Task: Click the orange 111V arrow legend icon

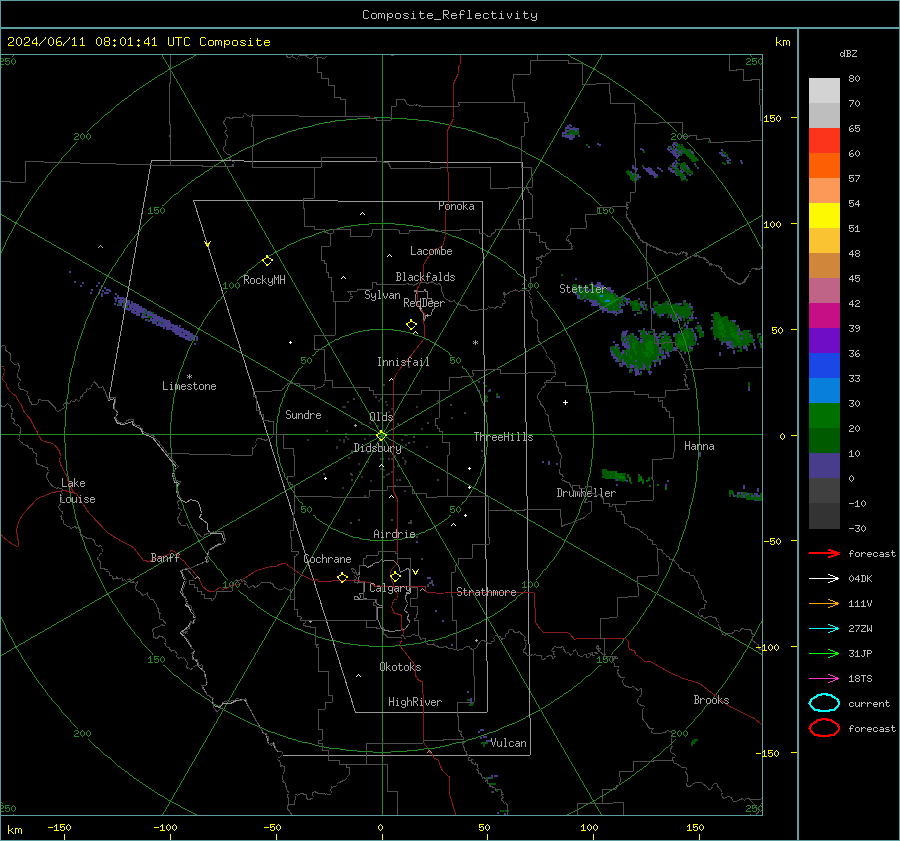Action: click(824, 603)
